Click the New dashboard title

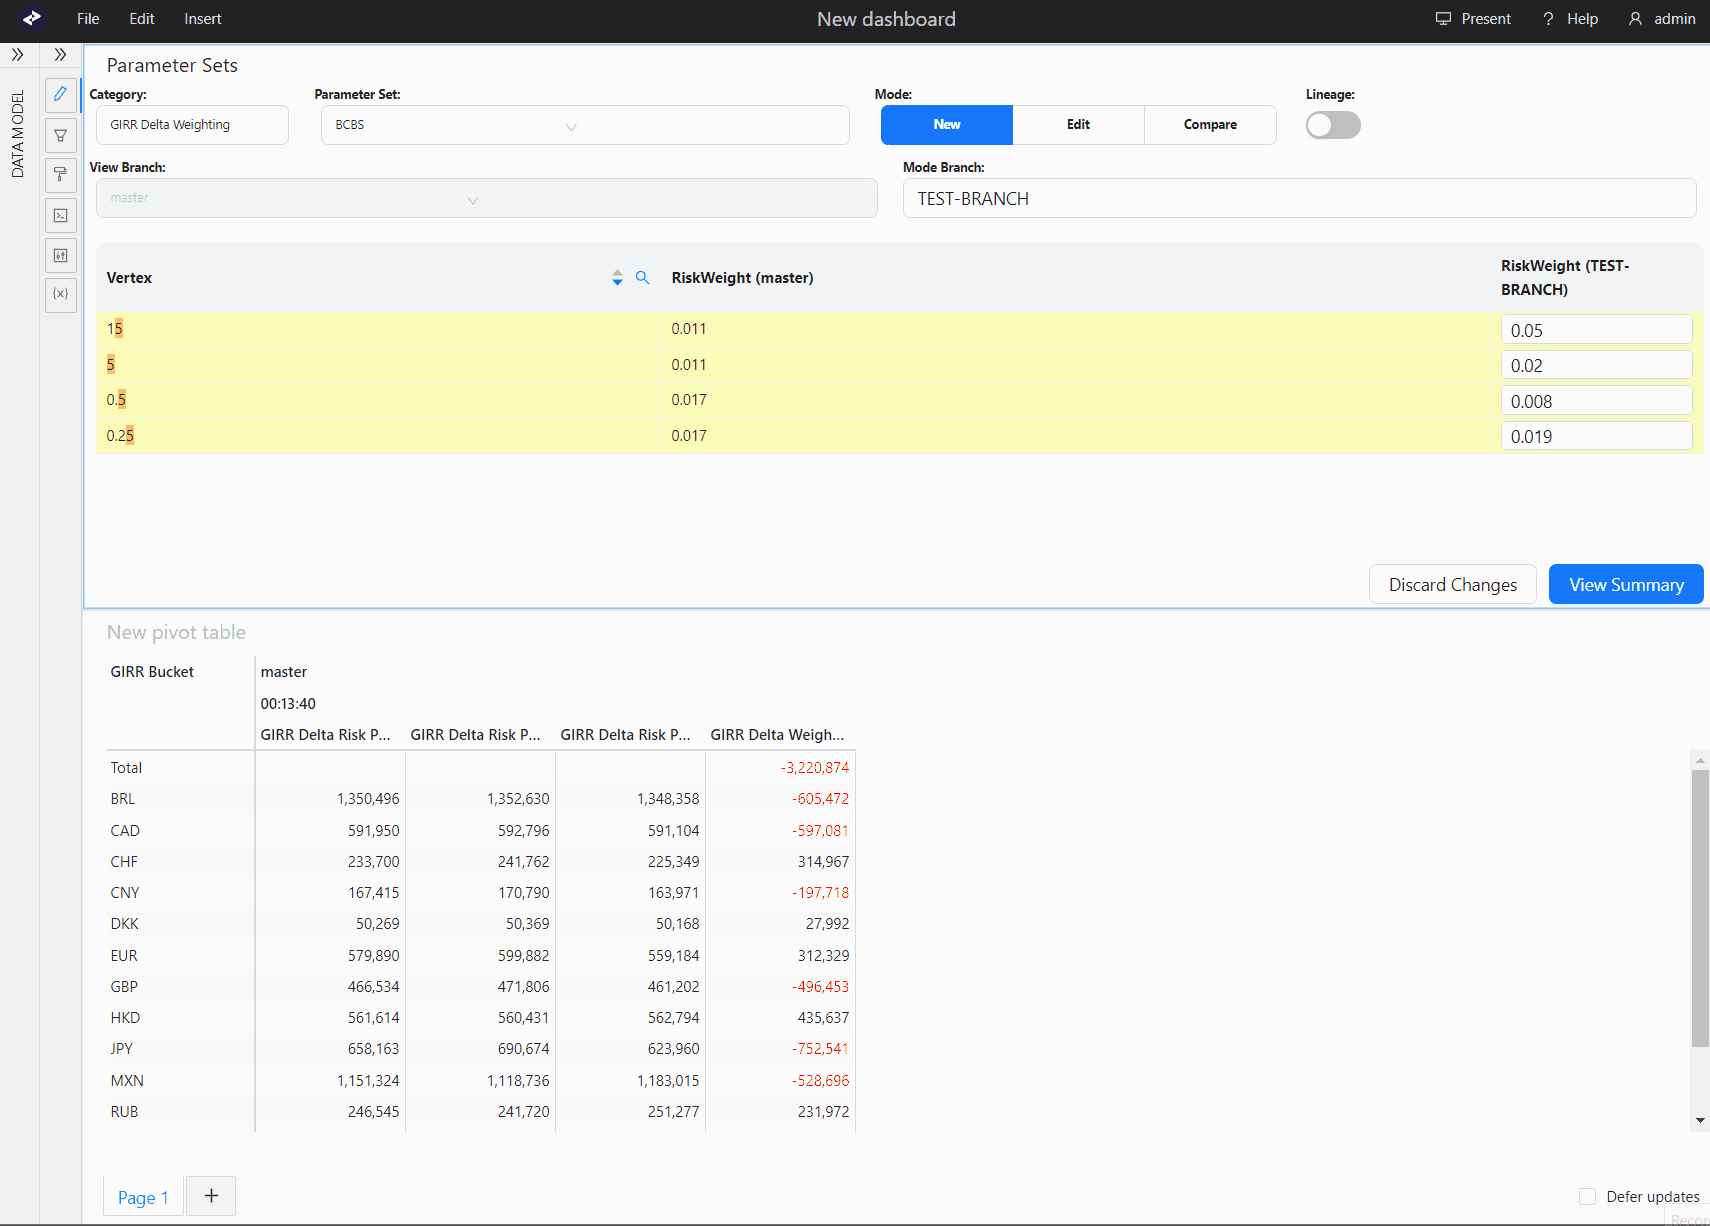886,19
